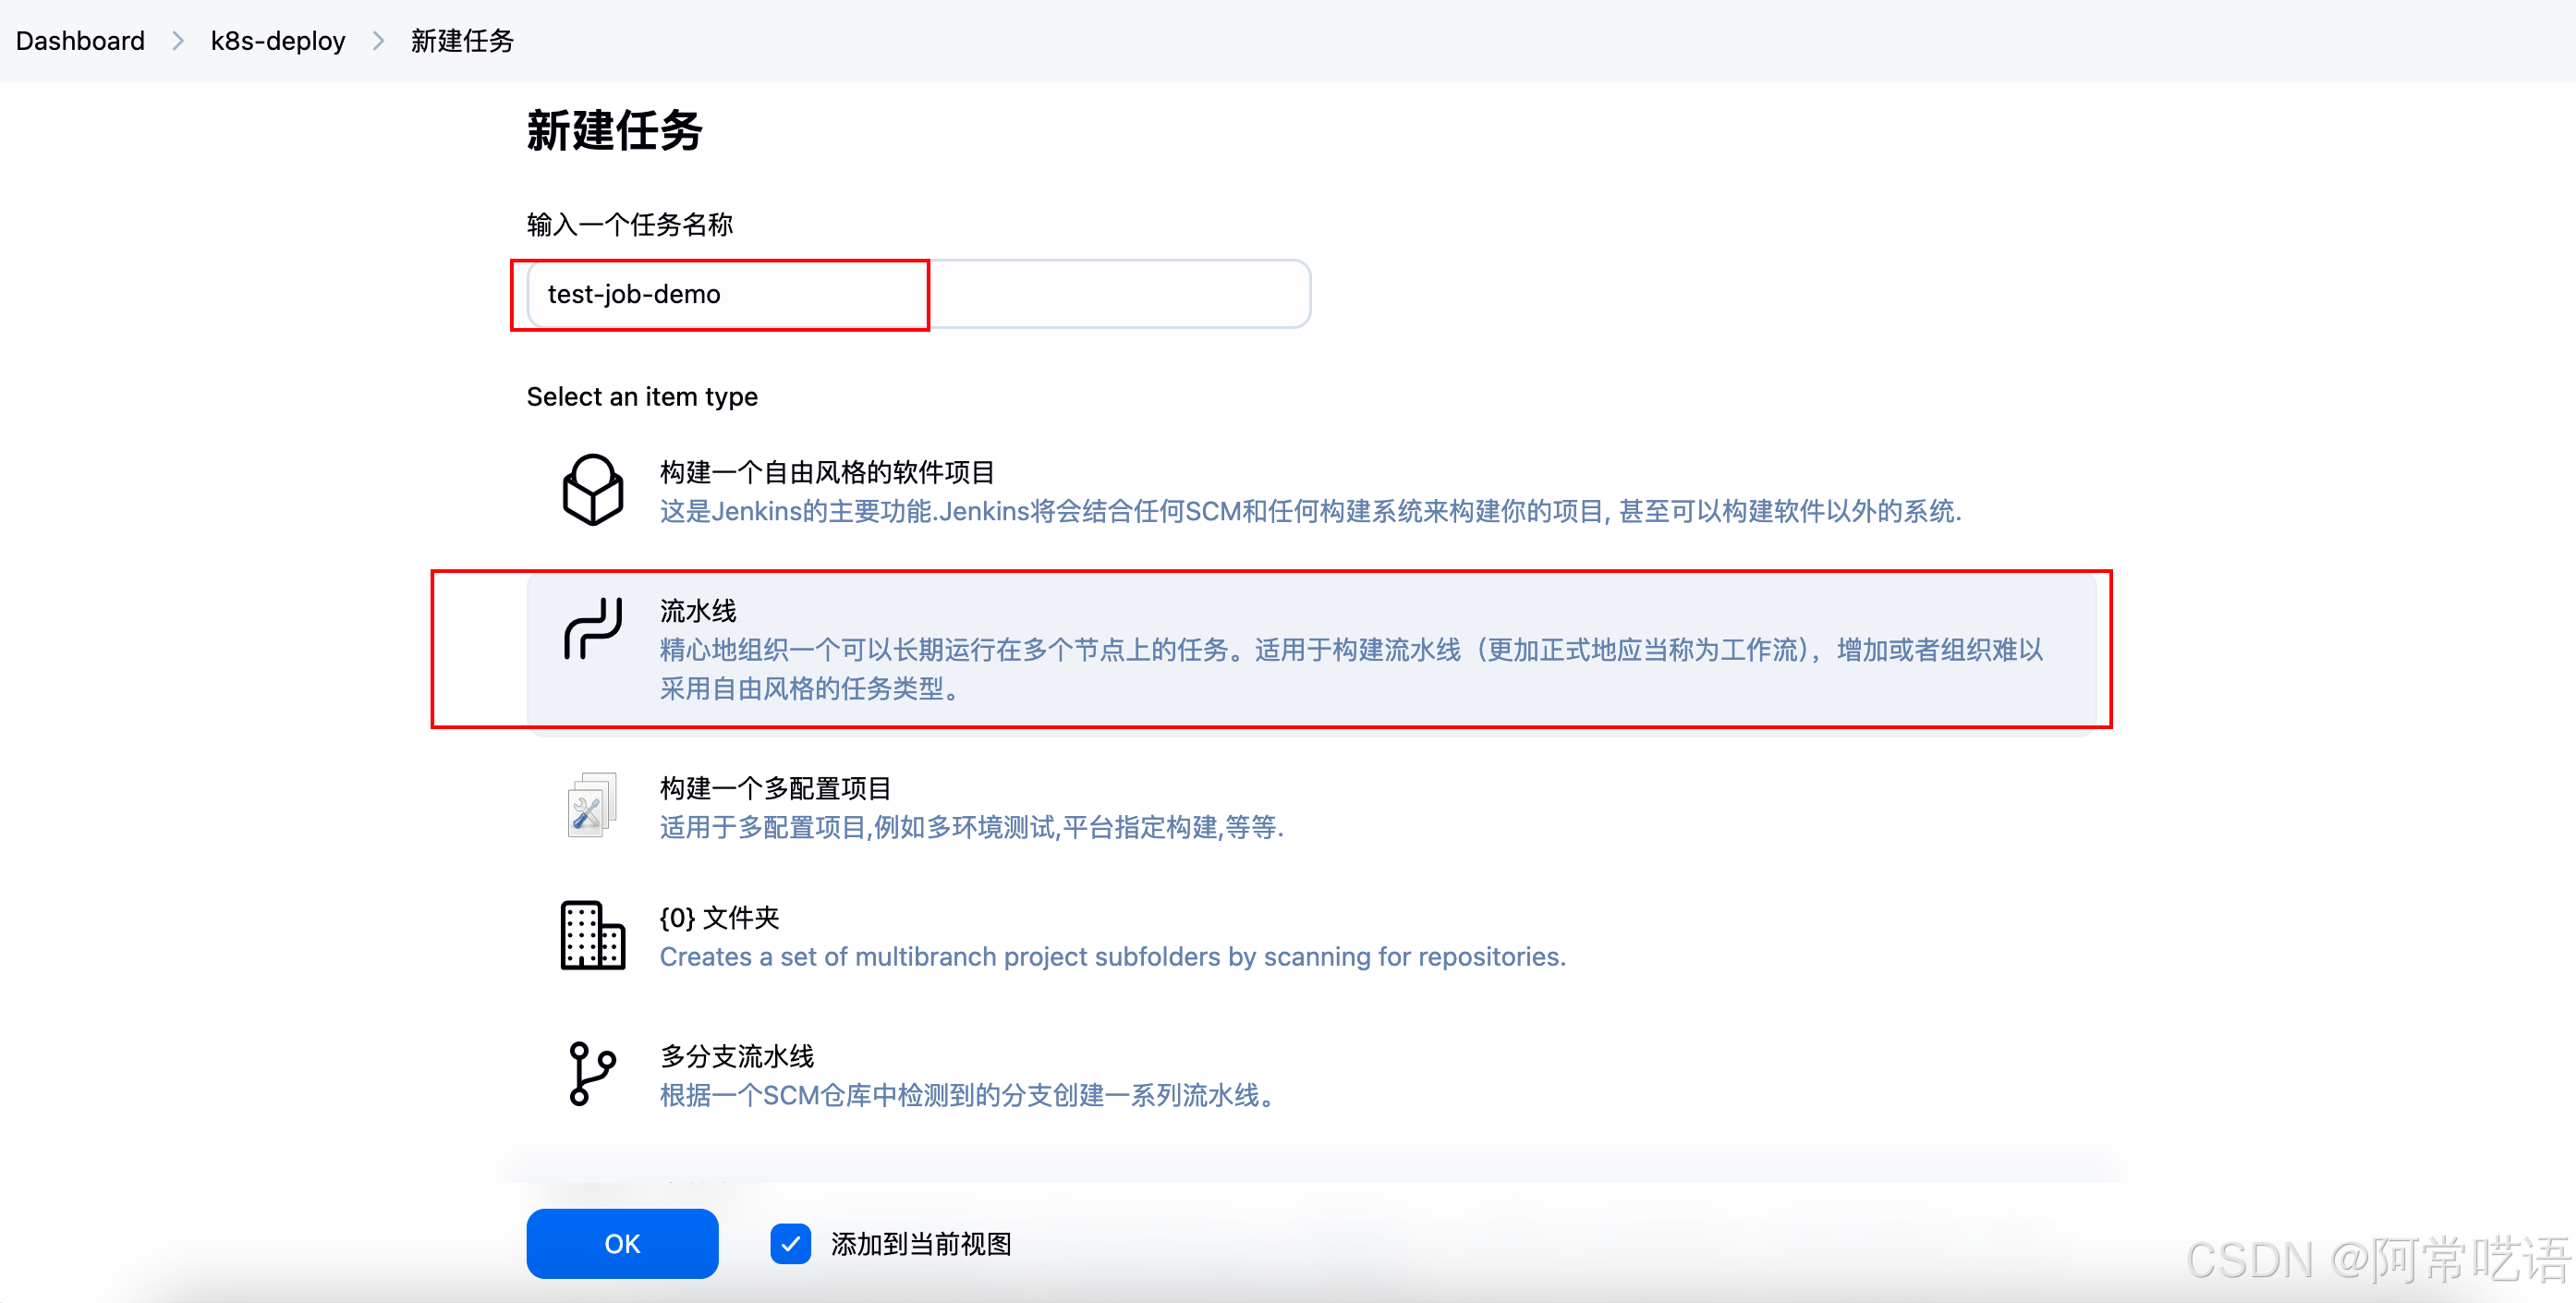Screen dimensions: 2576x1303
Task: Toggle the 添加到当前视图 checkbox
Action: pyautogui.click(x=790, y=1244)
